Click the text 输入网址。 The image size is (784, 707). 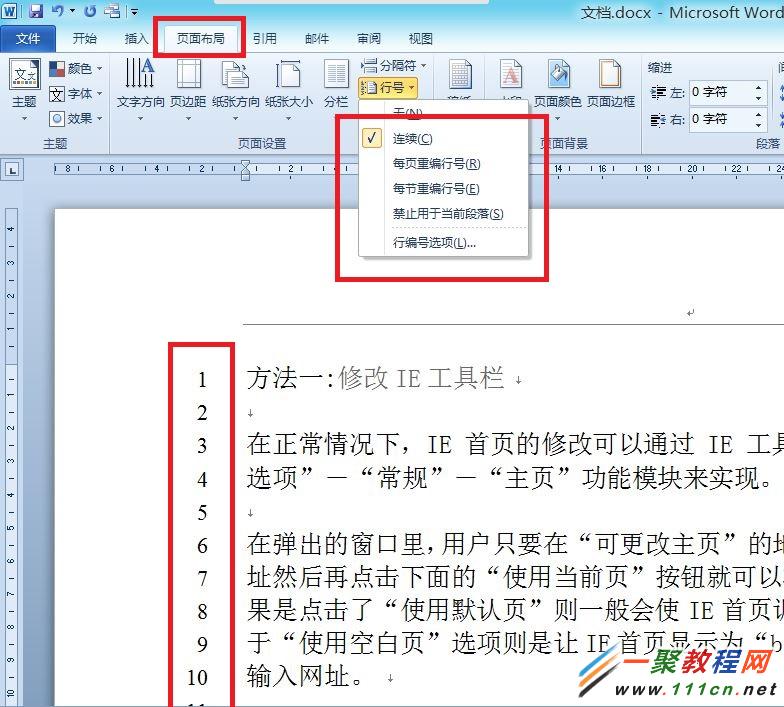305,676
